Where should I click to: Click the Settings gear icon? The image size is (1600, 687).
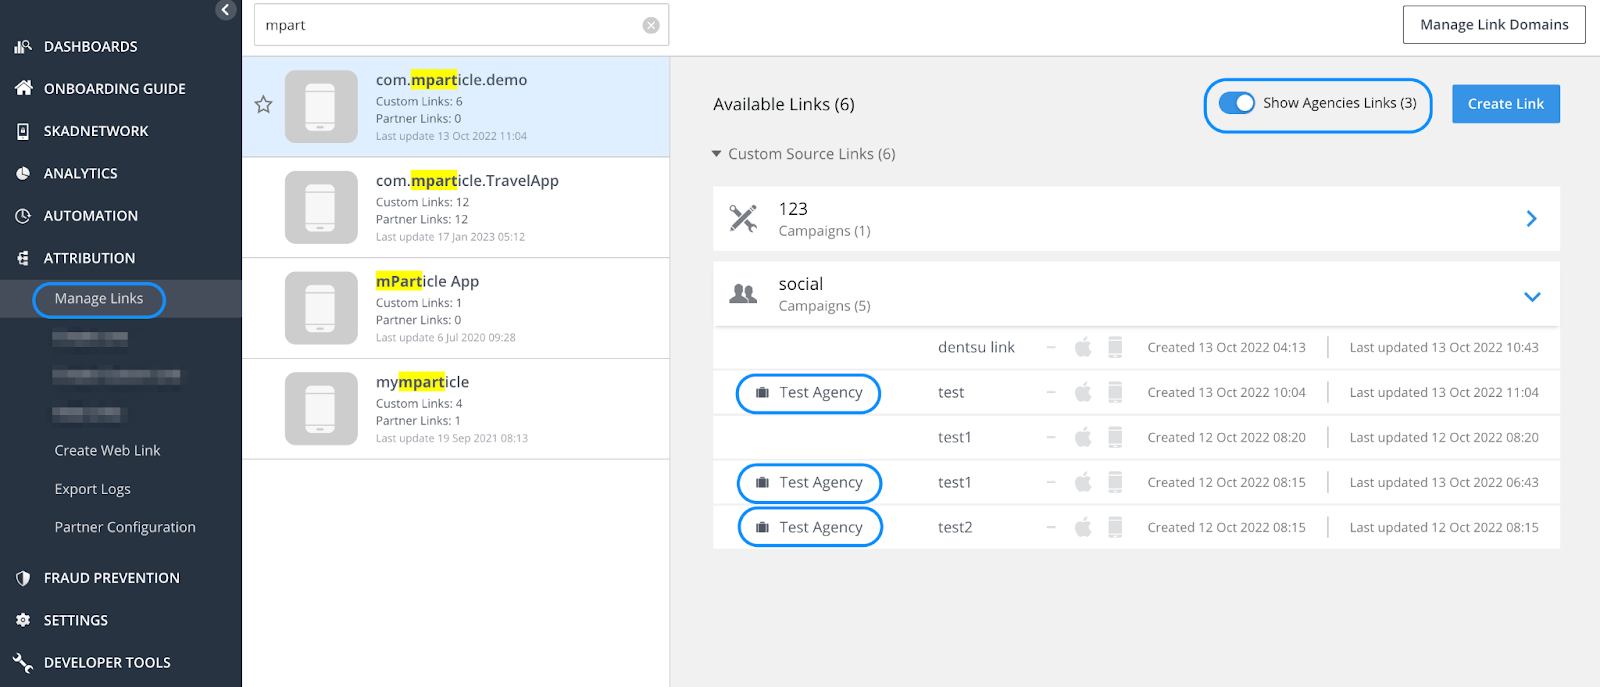[23, 620]
